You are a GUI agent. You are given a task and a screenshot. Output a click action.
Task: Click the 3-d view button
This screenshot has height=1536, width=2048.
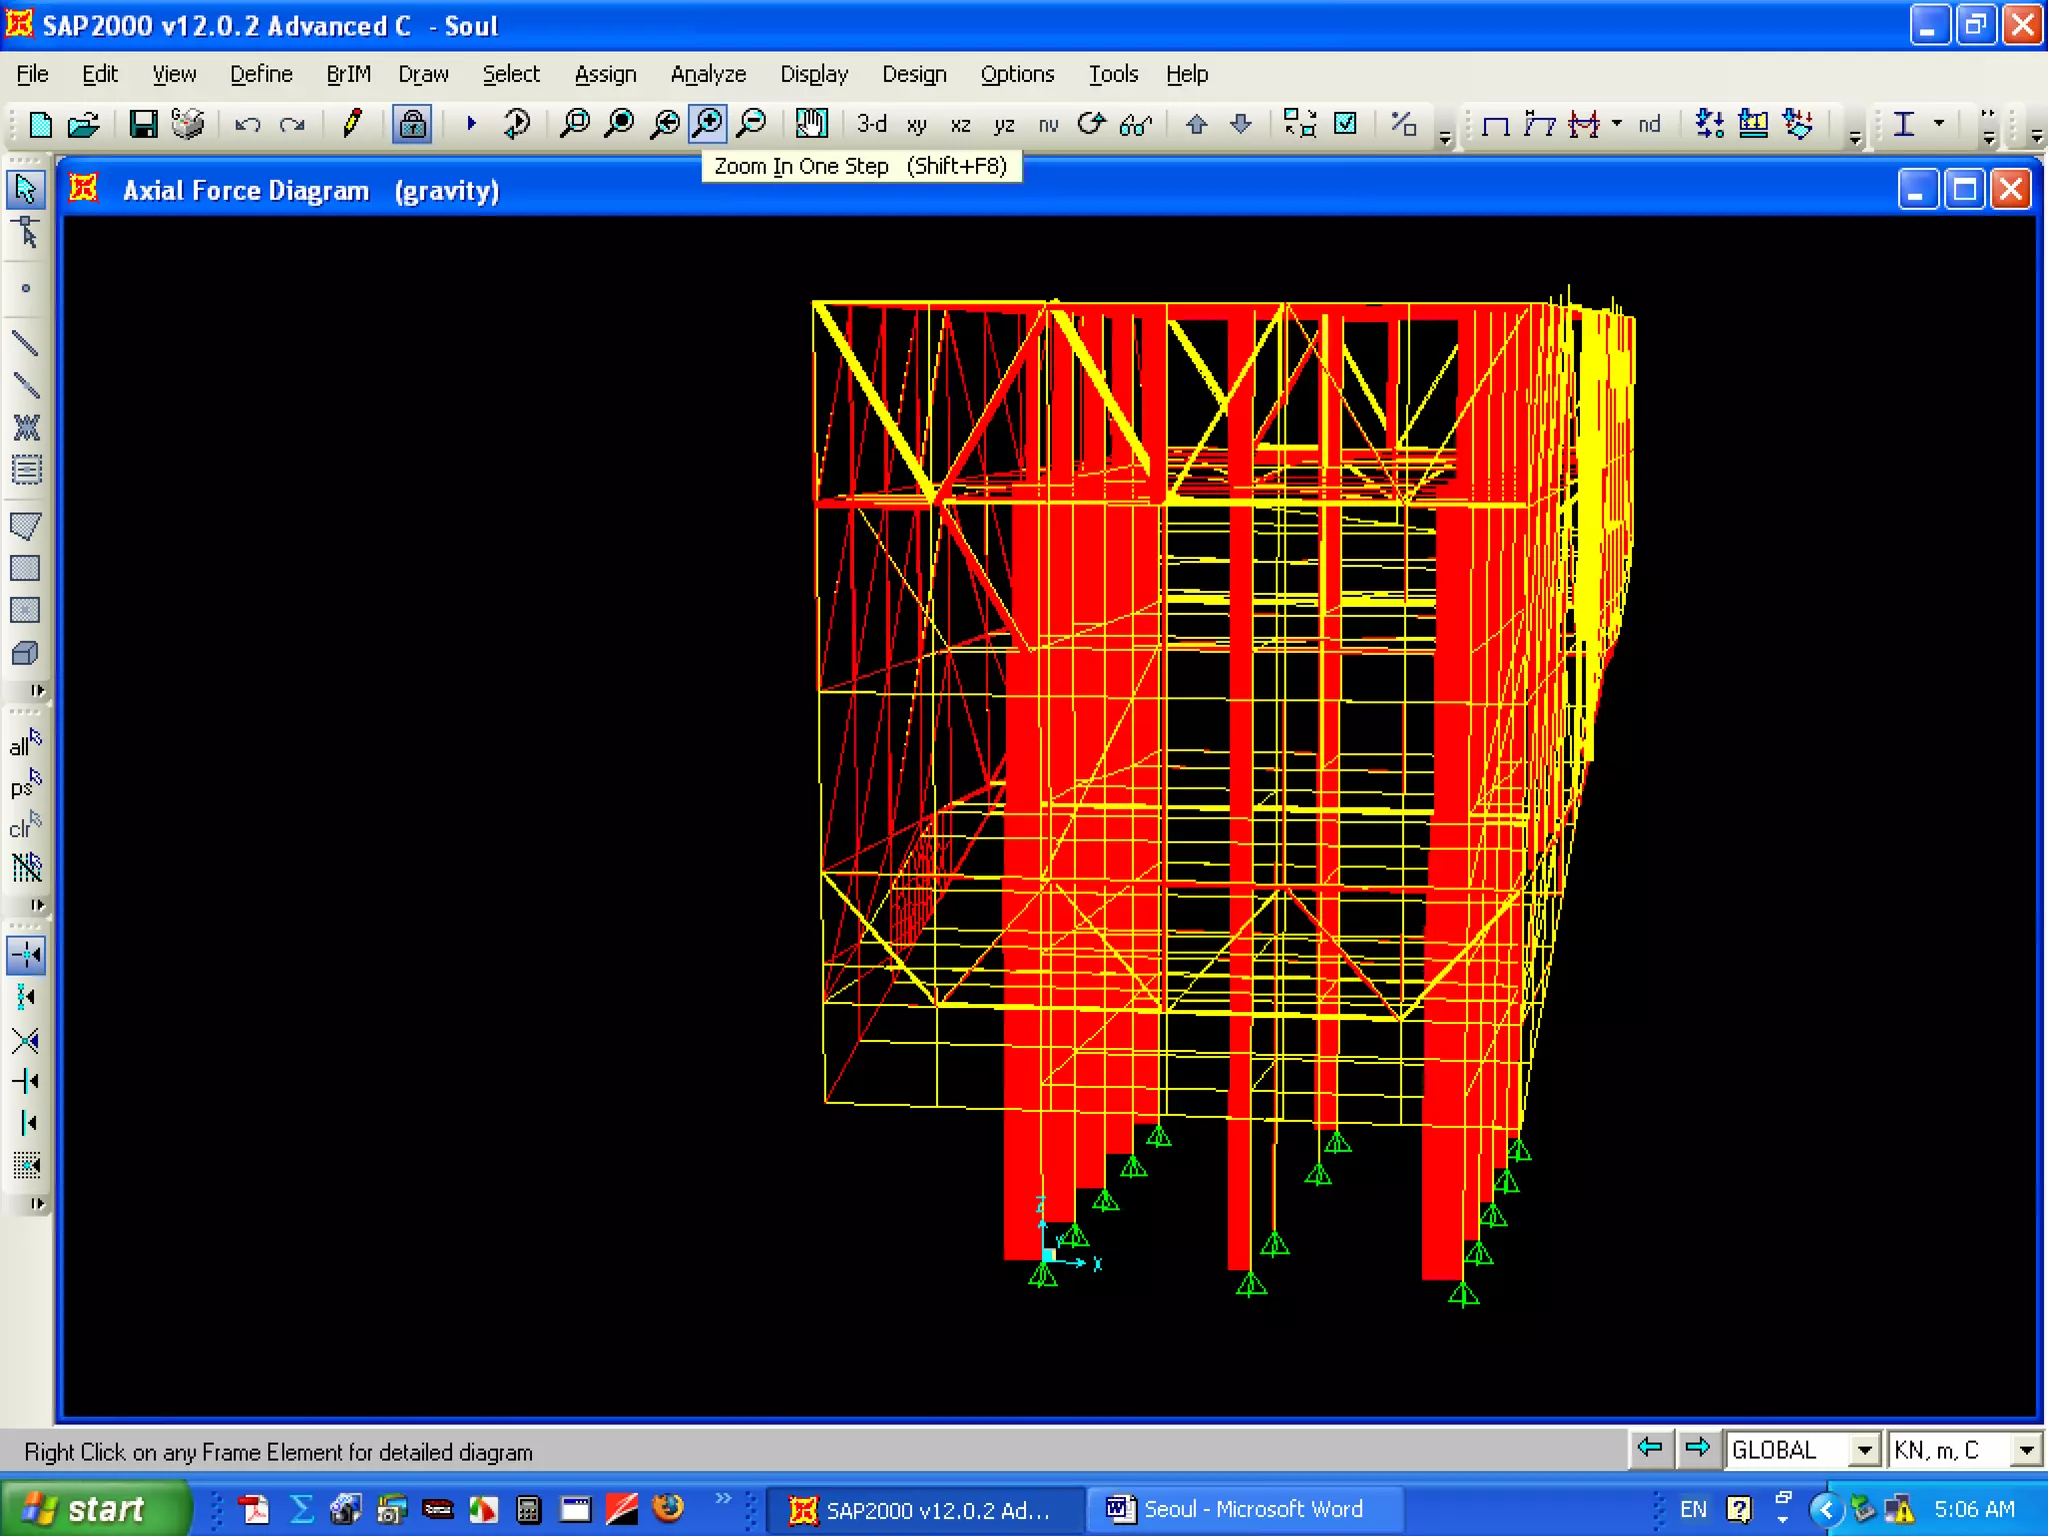(x=871, y=124)
